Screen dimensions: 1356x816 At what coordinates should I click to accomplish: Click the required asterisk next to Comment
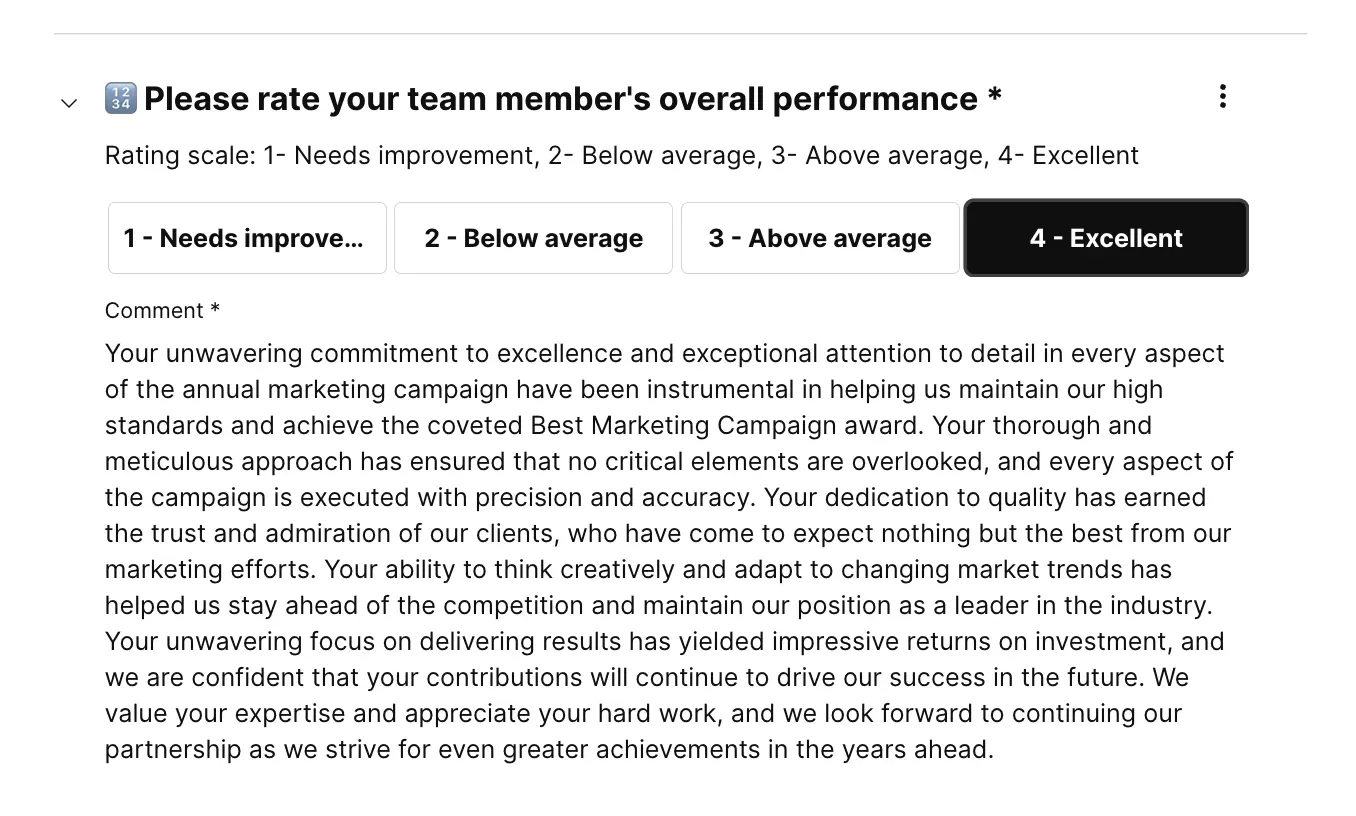214,311
